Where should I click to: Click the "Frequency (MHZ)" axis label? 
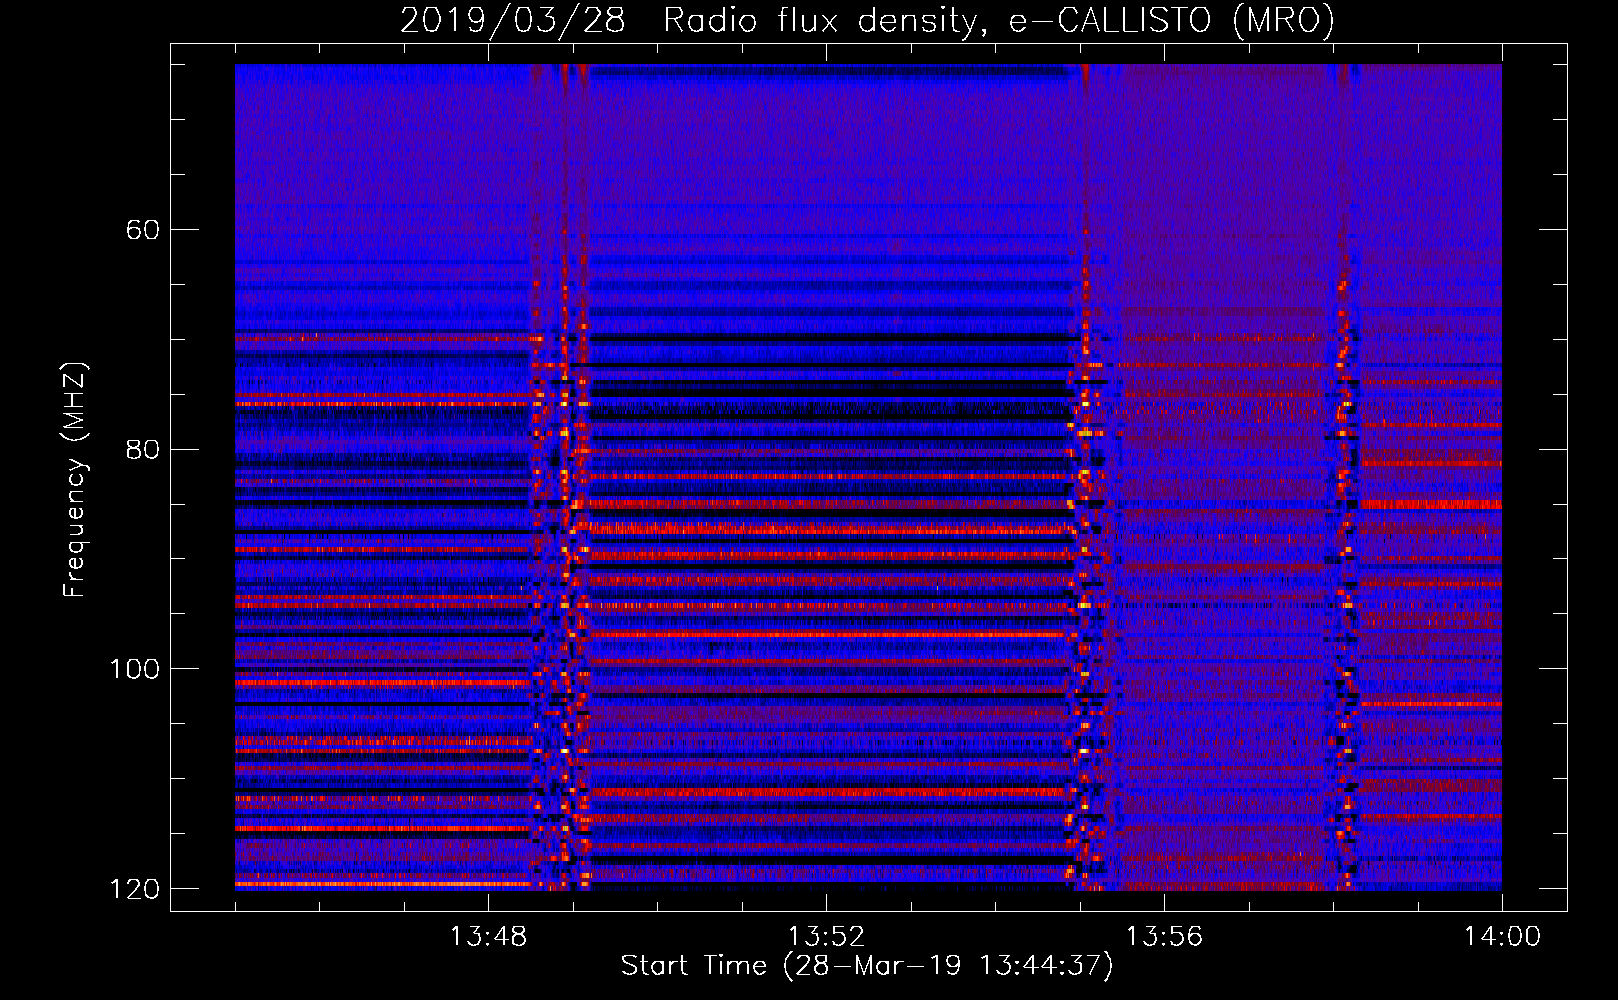click(x=75, y=479)
